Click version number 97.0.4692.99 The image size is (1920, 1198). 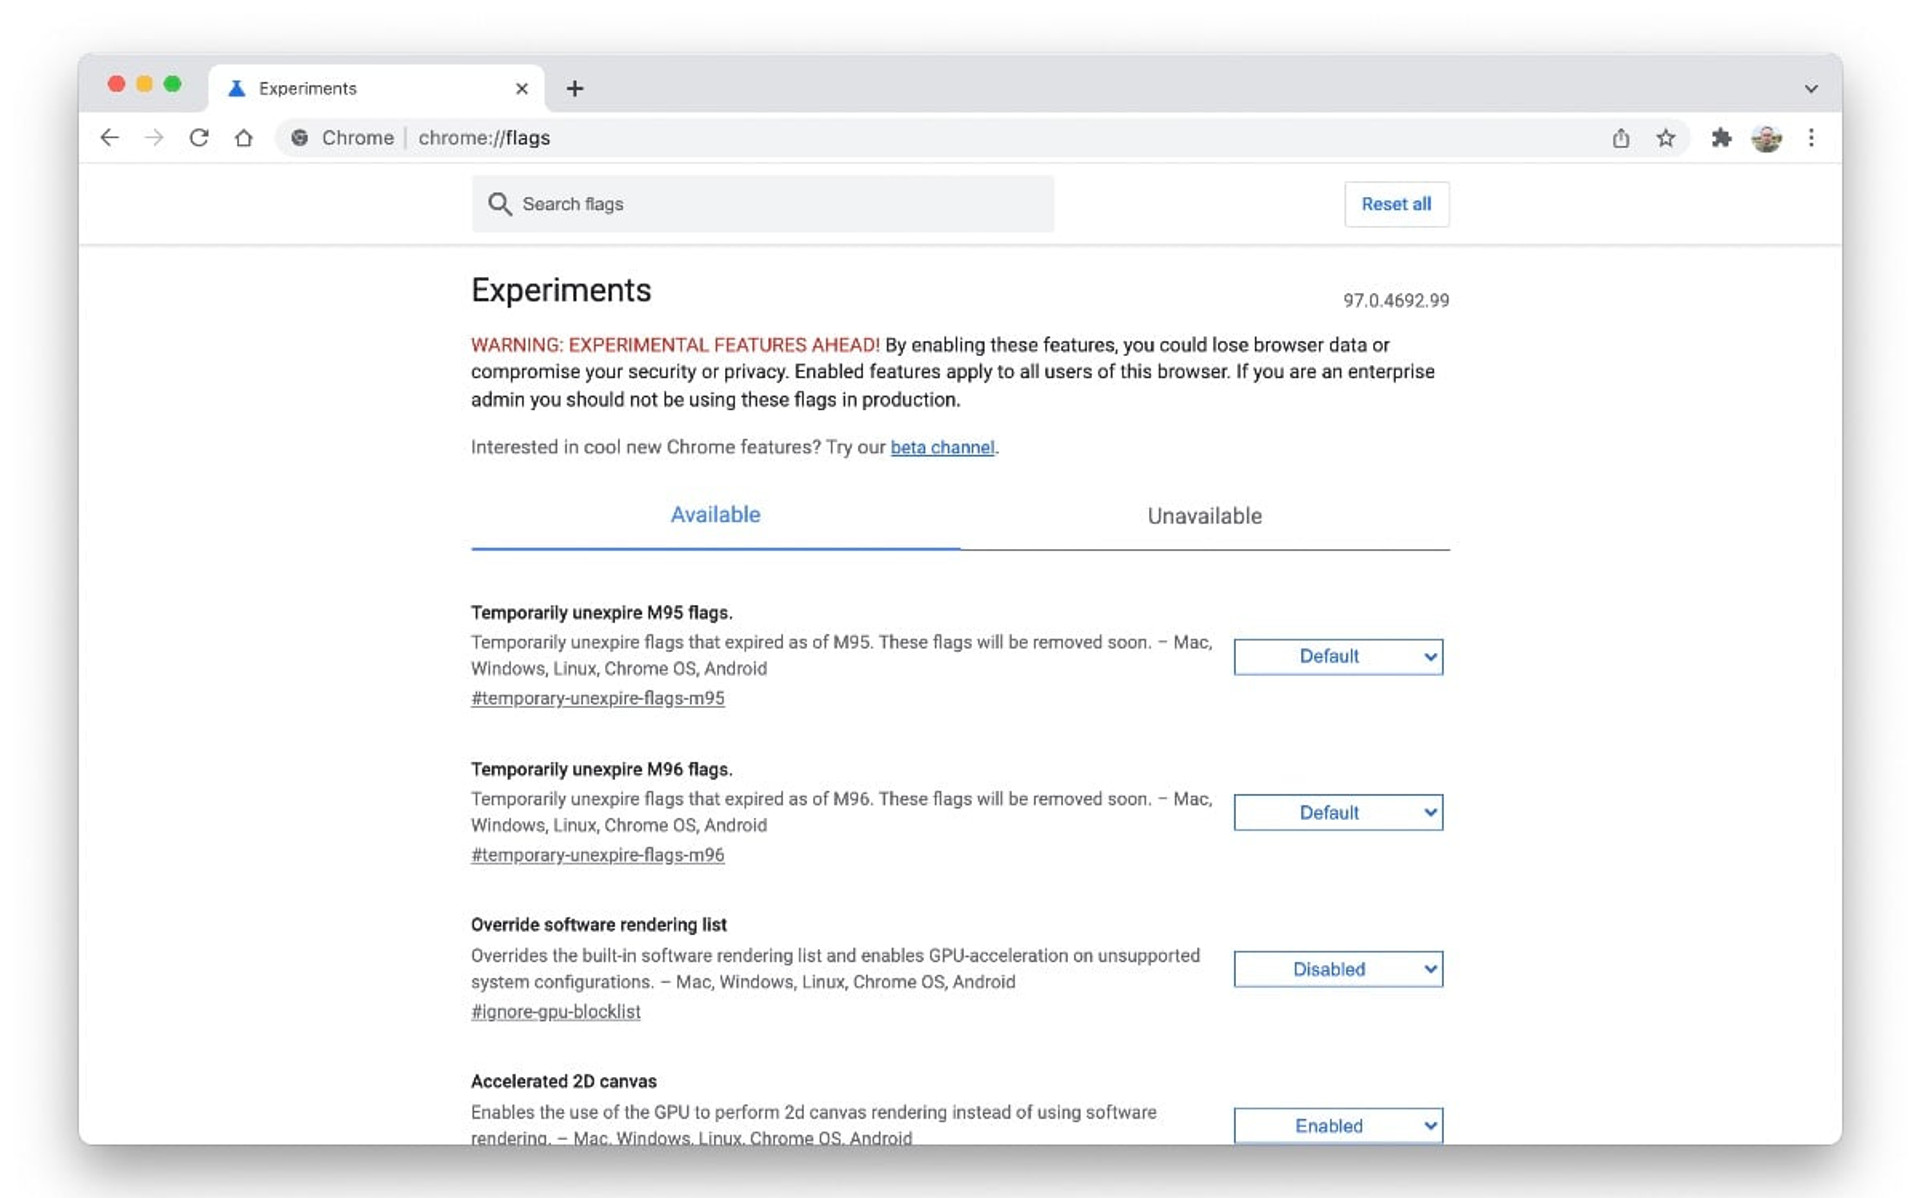pyautogui.click(x=1396, y=301)
